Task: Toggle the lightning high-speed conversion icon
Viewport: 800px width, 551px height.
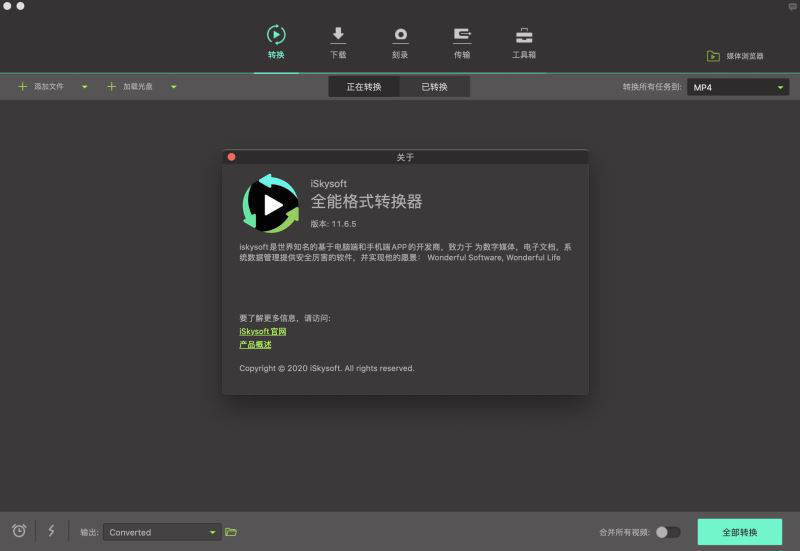Action: pos(52,531)
